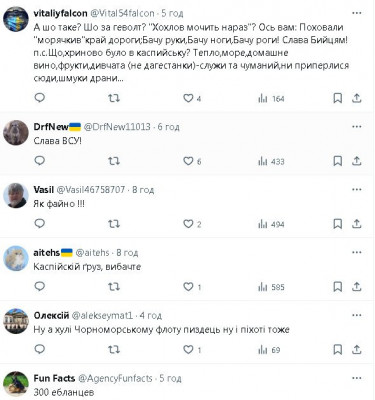Share the aitehs tweet
Screen dimensions: 375x400
tap(357, 287)
